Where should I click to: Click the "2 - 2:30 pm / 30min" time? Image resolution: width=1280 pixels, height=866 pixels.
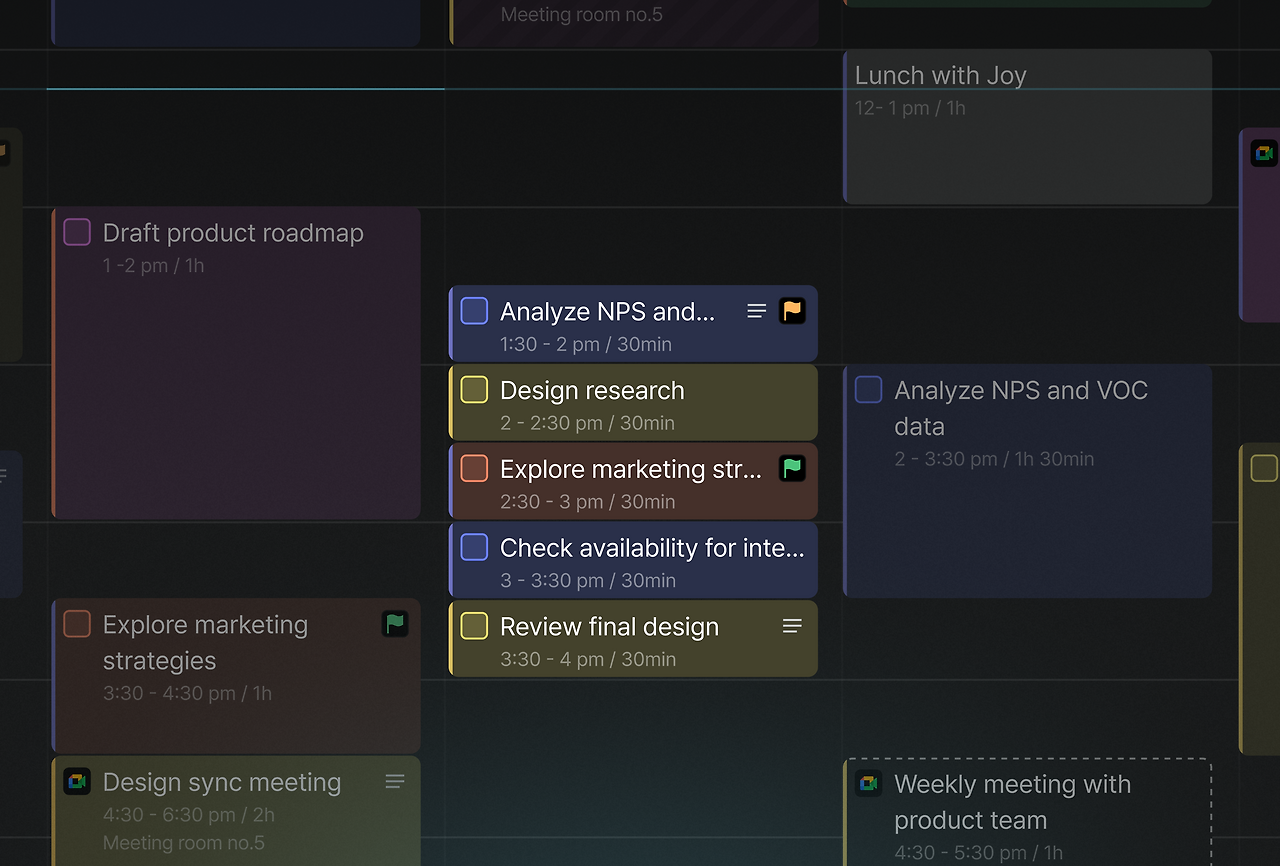coord(587,424)
